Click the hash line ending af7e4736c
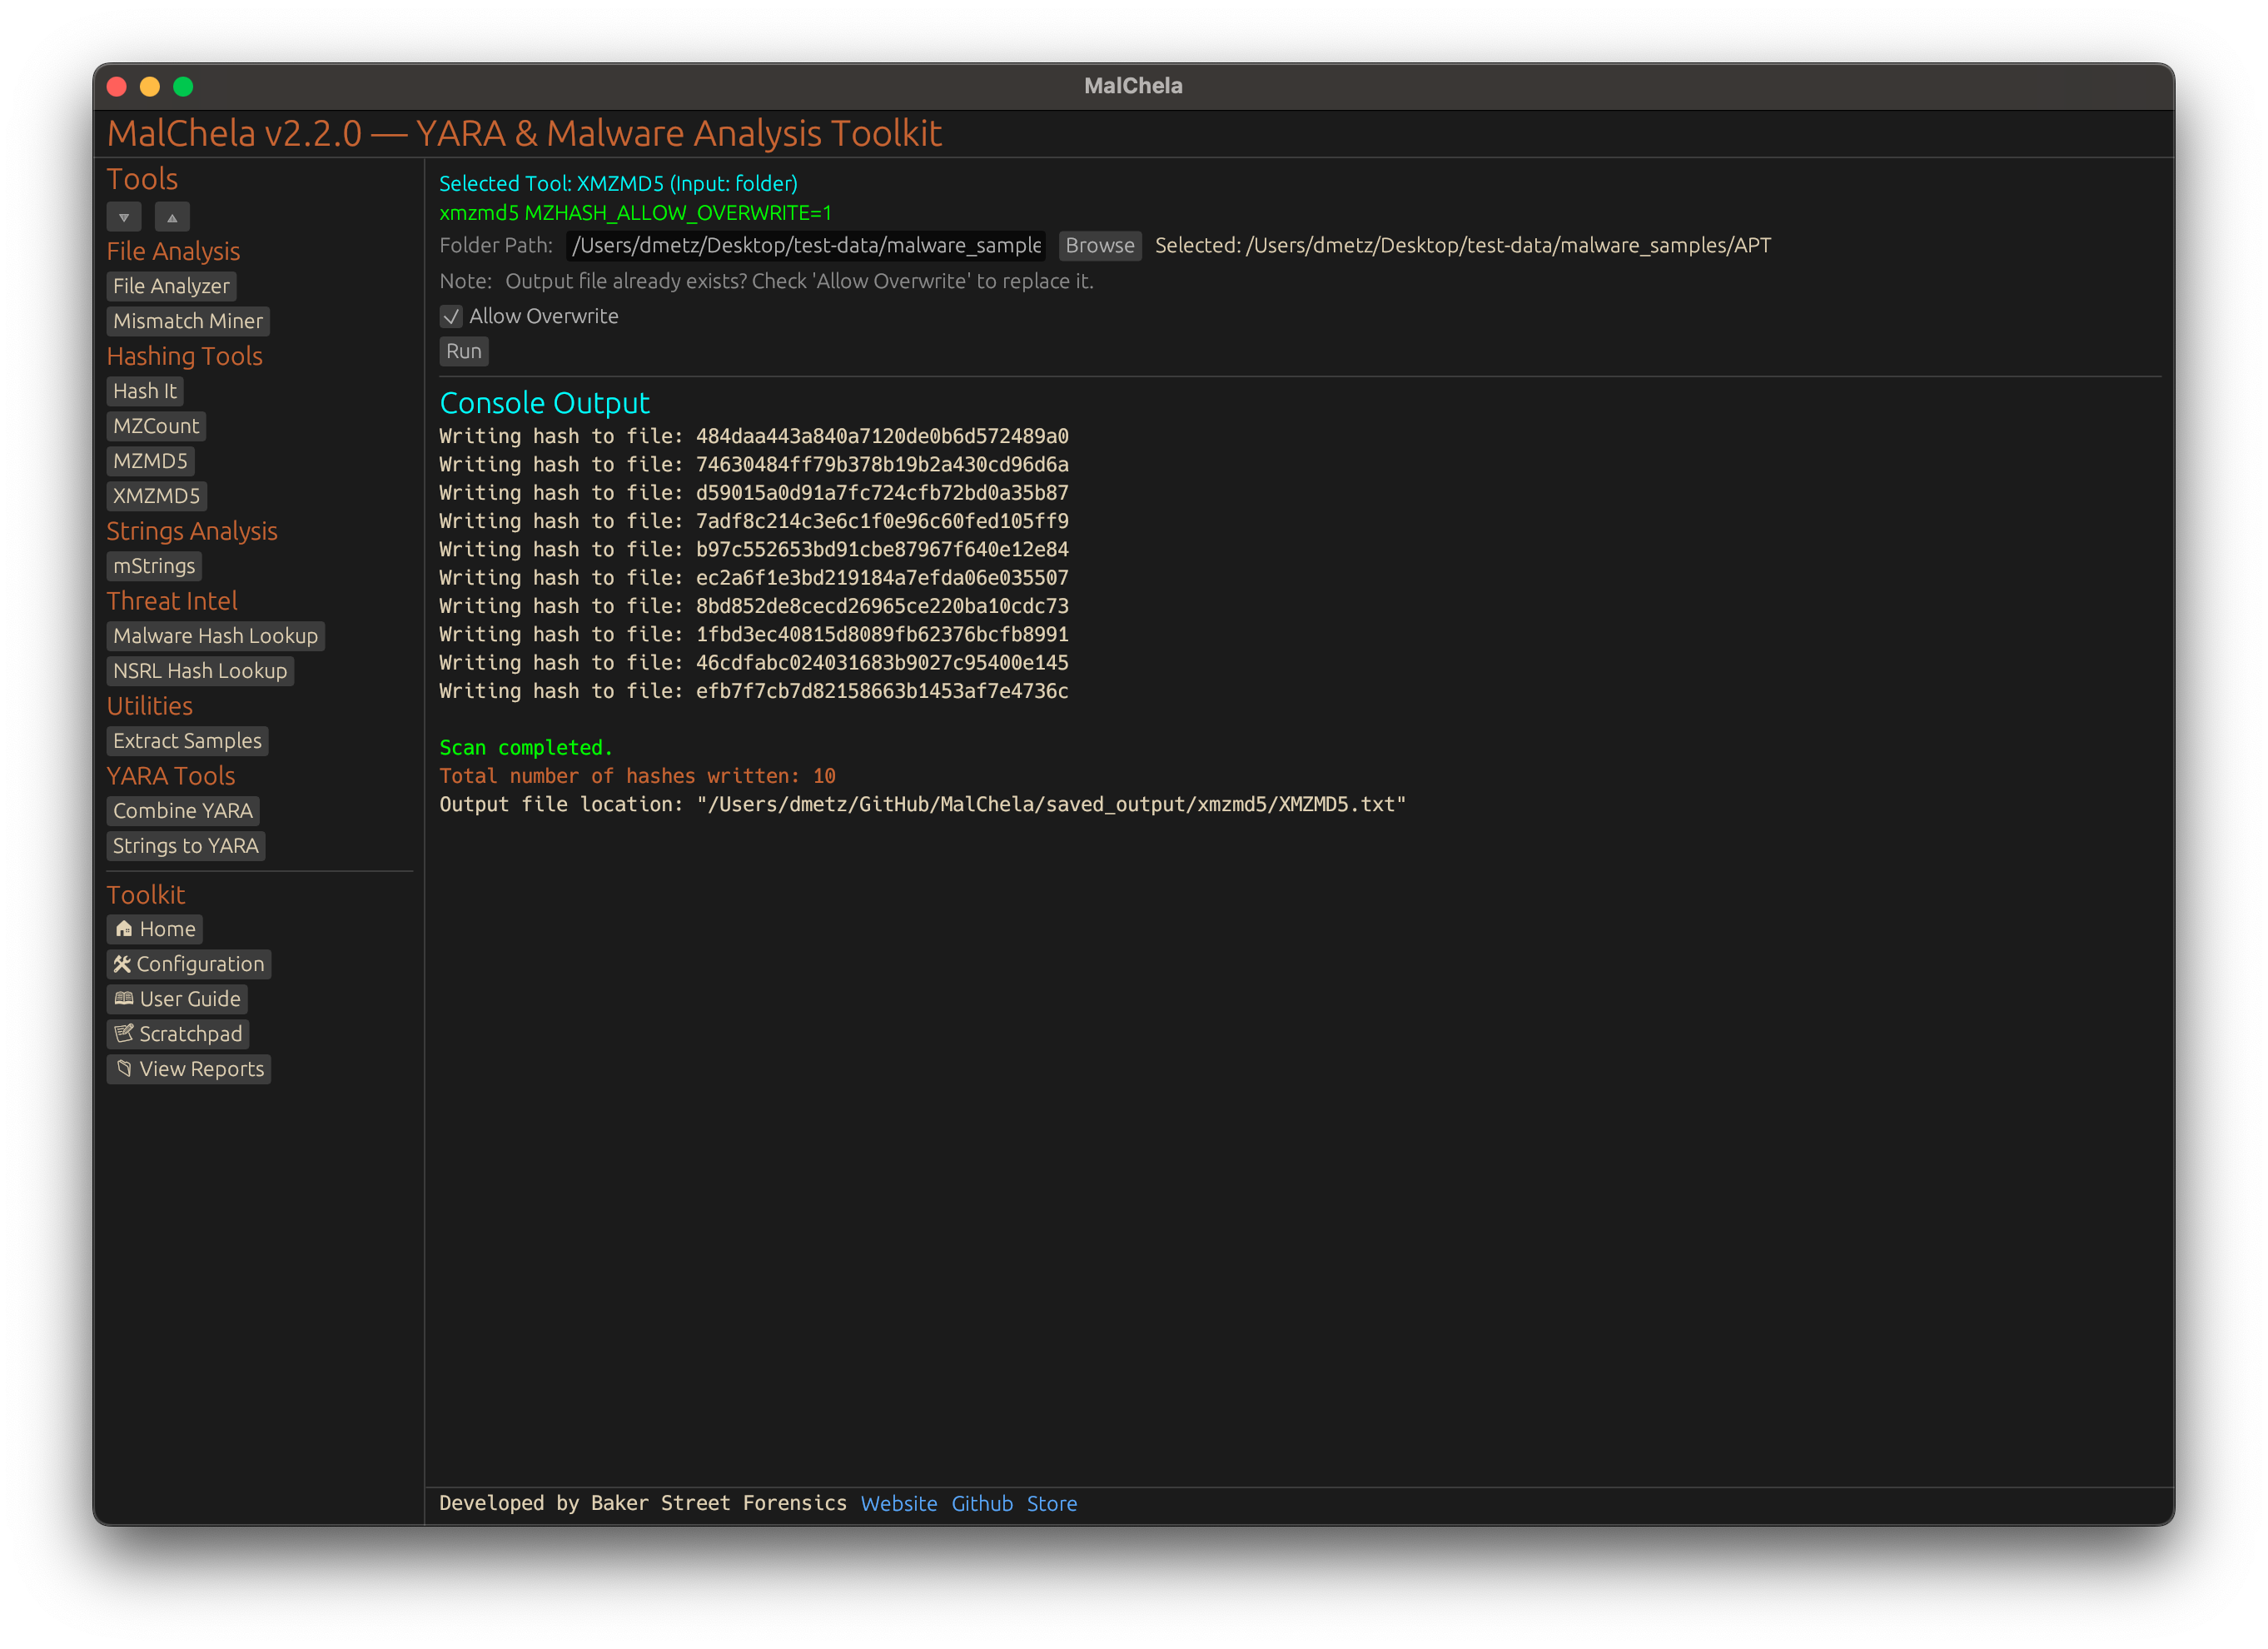The height and width of the screenshot is (1649, 2268). pos(754,691)
